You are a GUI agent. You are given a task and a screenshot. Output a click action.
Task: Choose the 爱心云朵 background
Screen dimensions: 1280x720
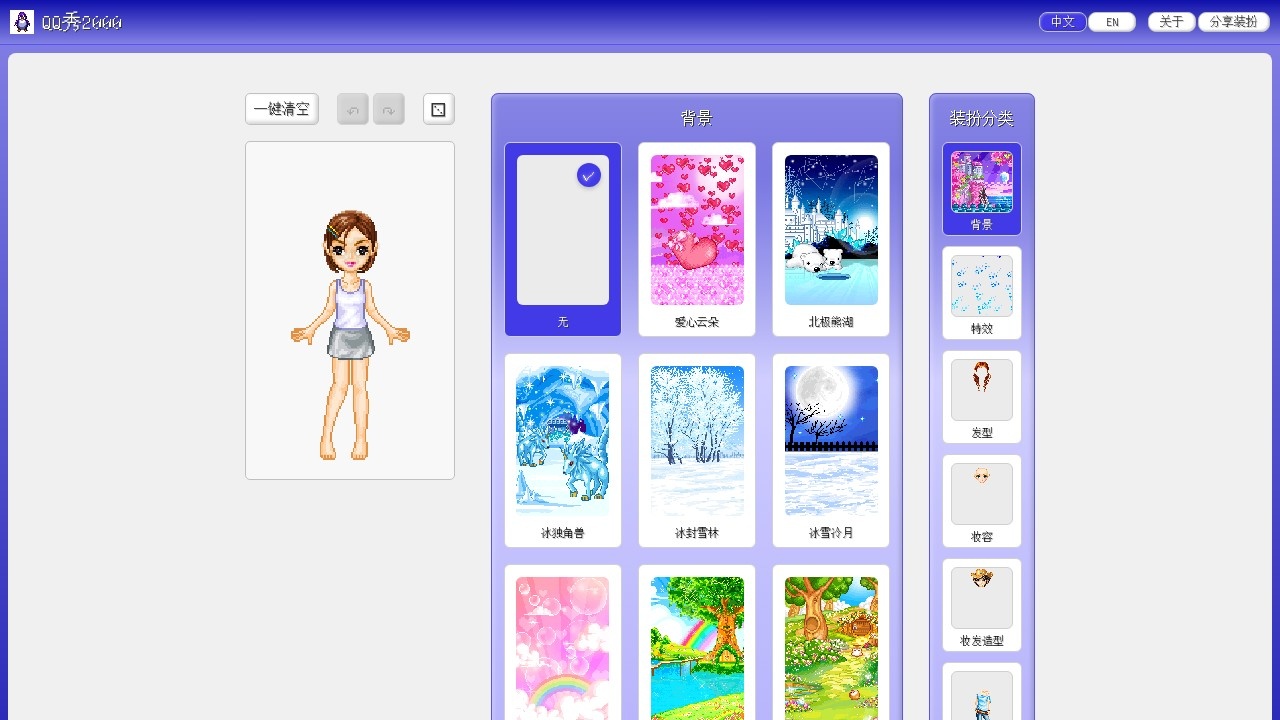697,239
